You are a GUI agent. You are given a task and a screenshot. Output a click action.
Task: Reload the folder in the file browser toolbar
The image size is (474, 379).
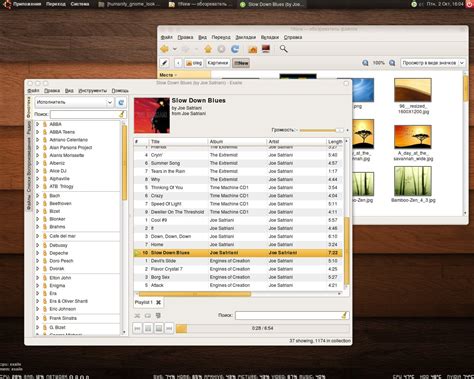tap(235, 49)
